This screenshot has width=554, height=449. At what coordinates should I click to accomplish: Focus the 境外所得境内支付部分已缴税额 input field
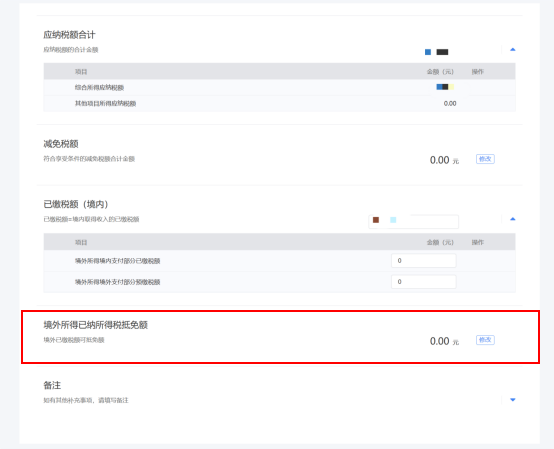point(424,261)
